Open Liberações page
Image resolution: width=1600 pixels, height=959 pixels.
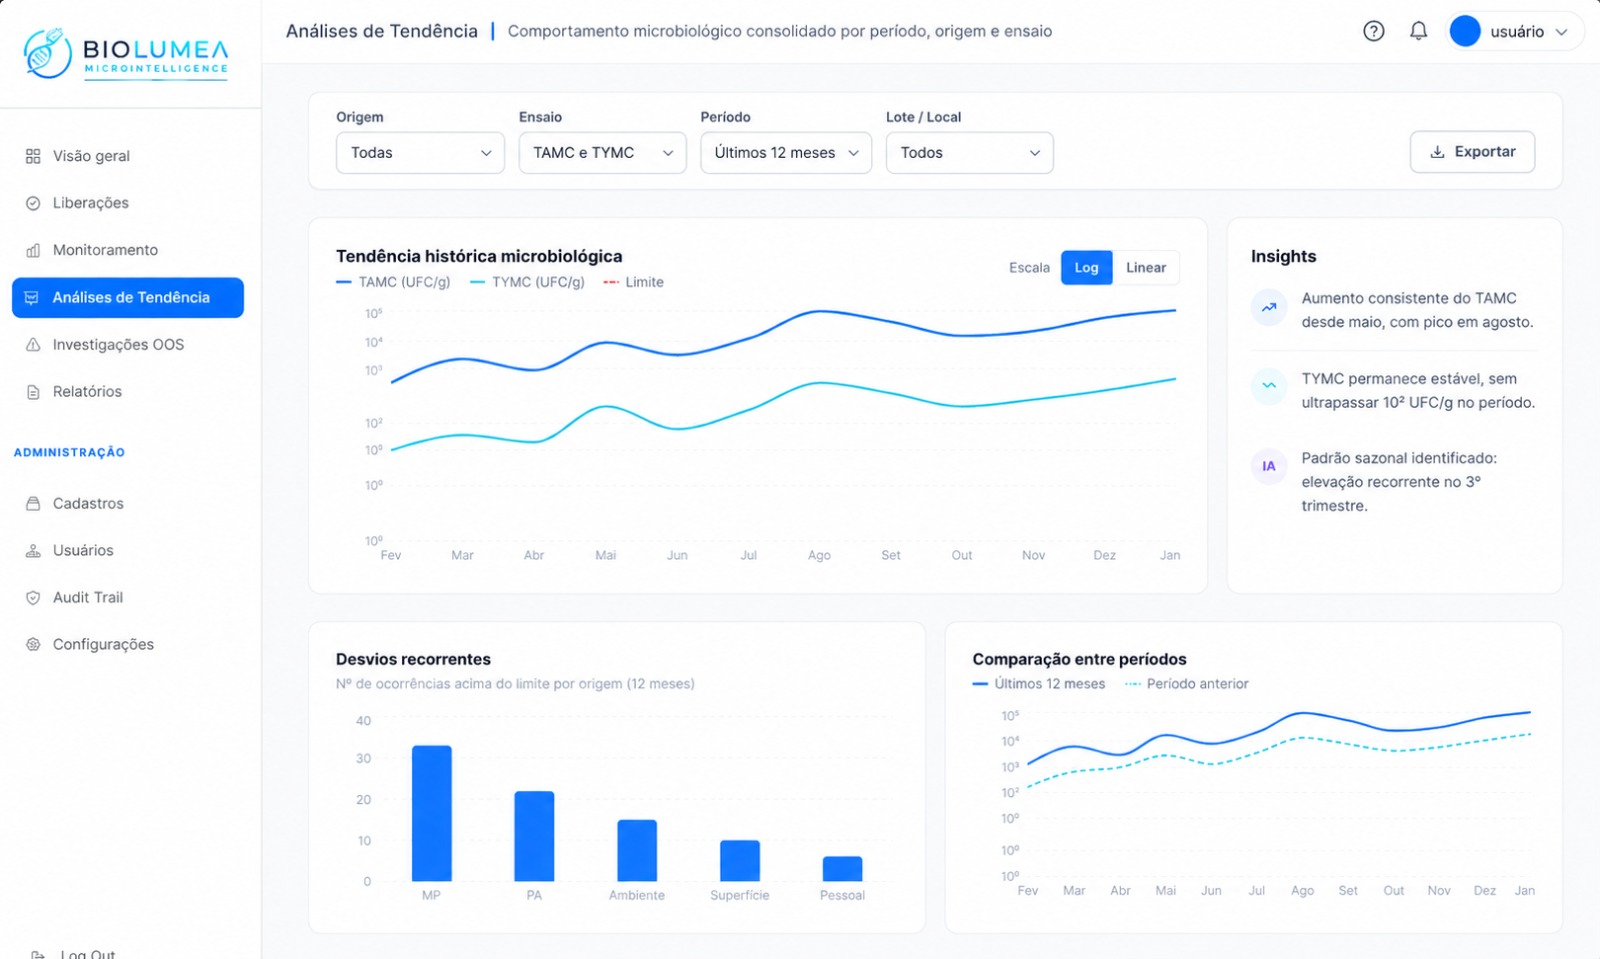pos(128,203)
